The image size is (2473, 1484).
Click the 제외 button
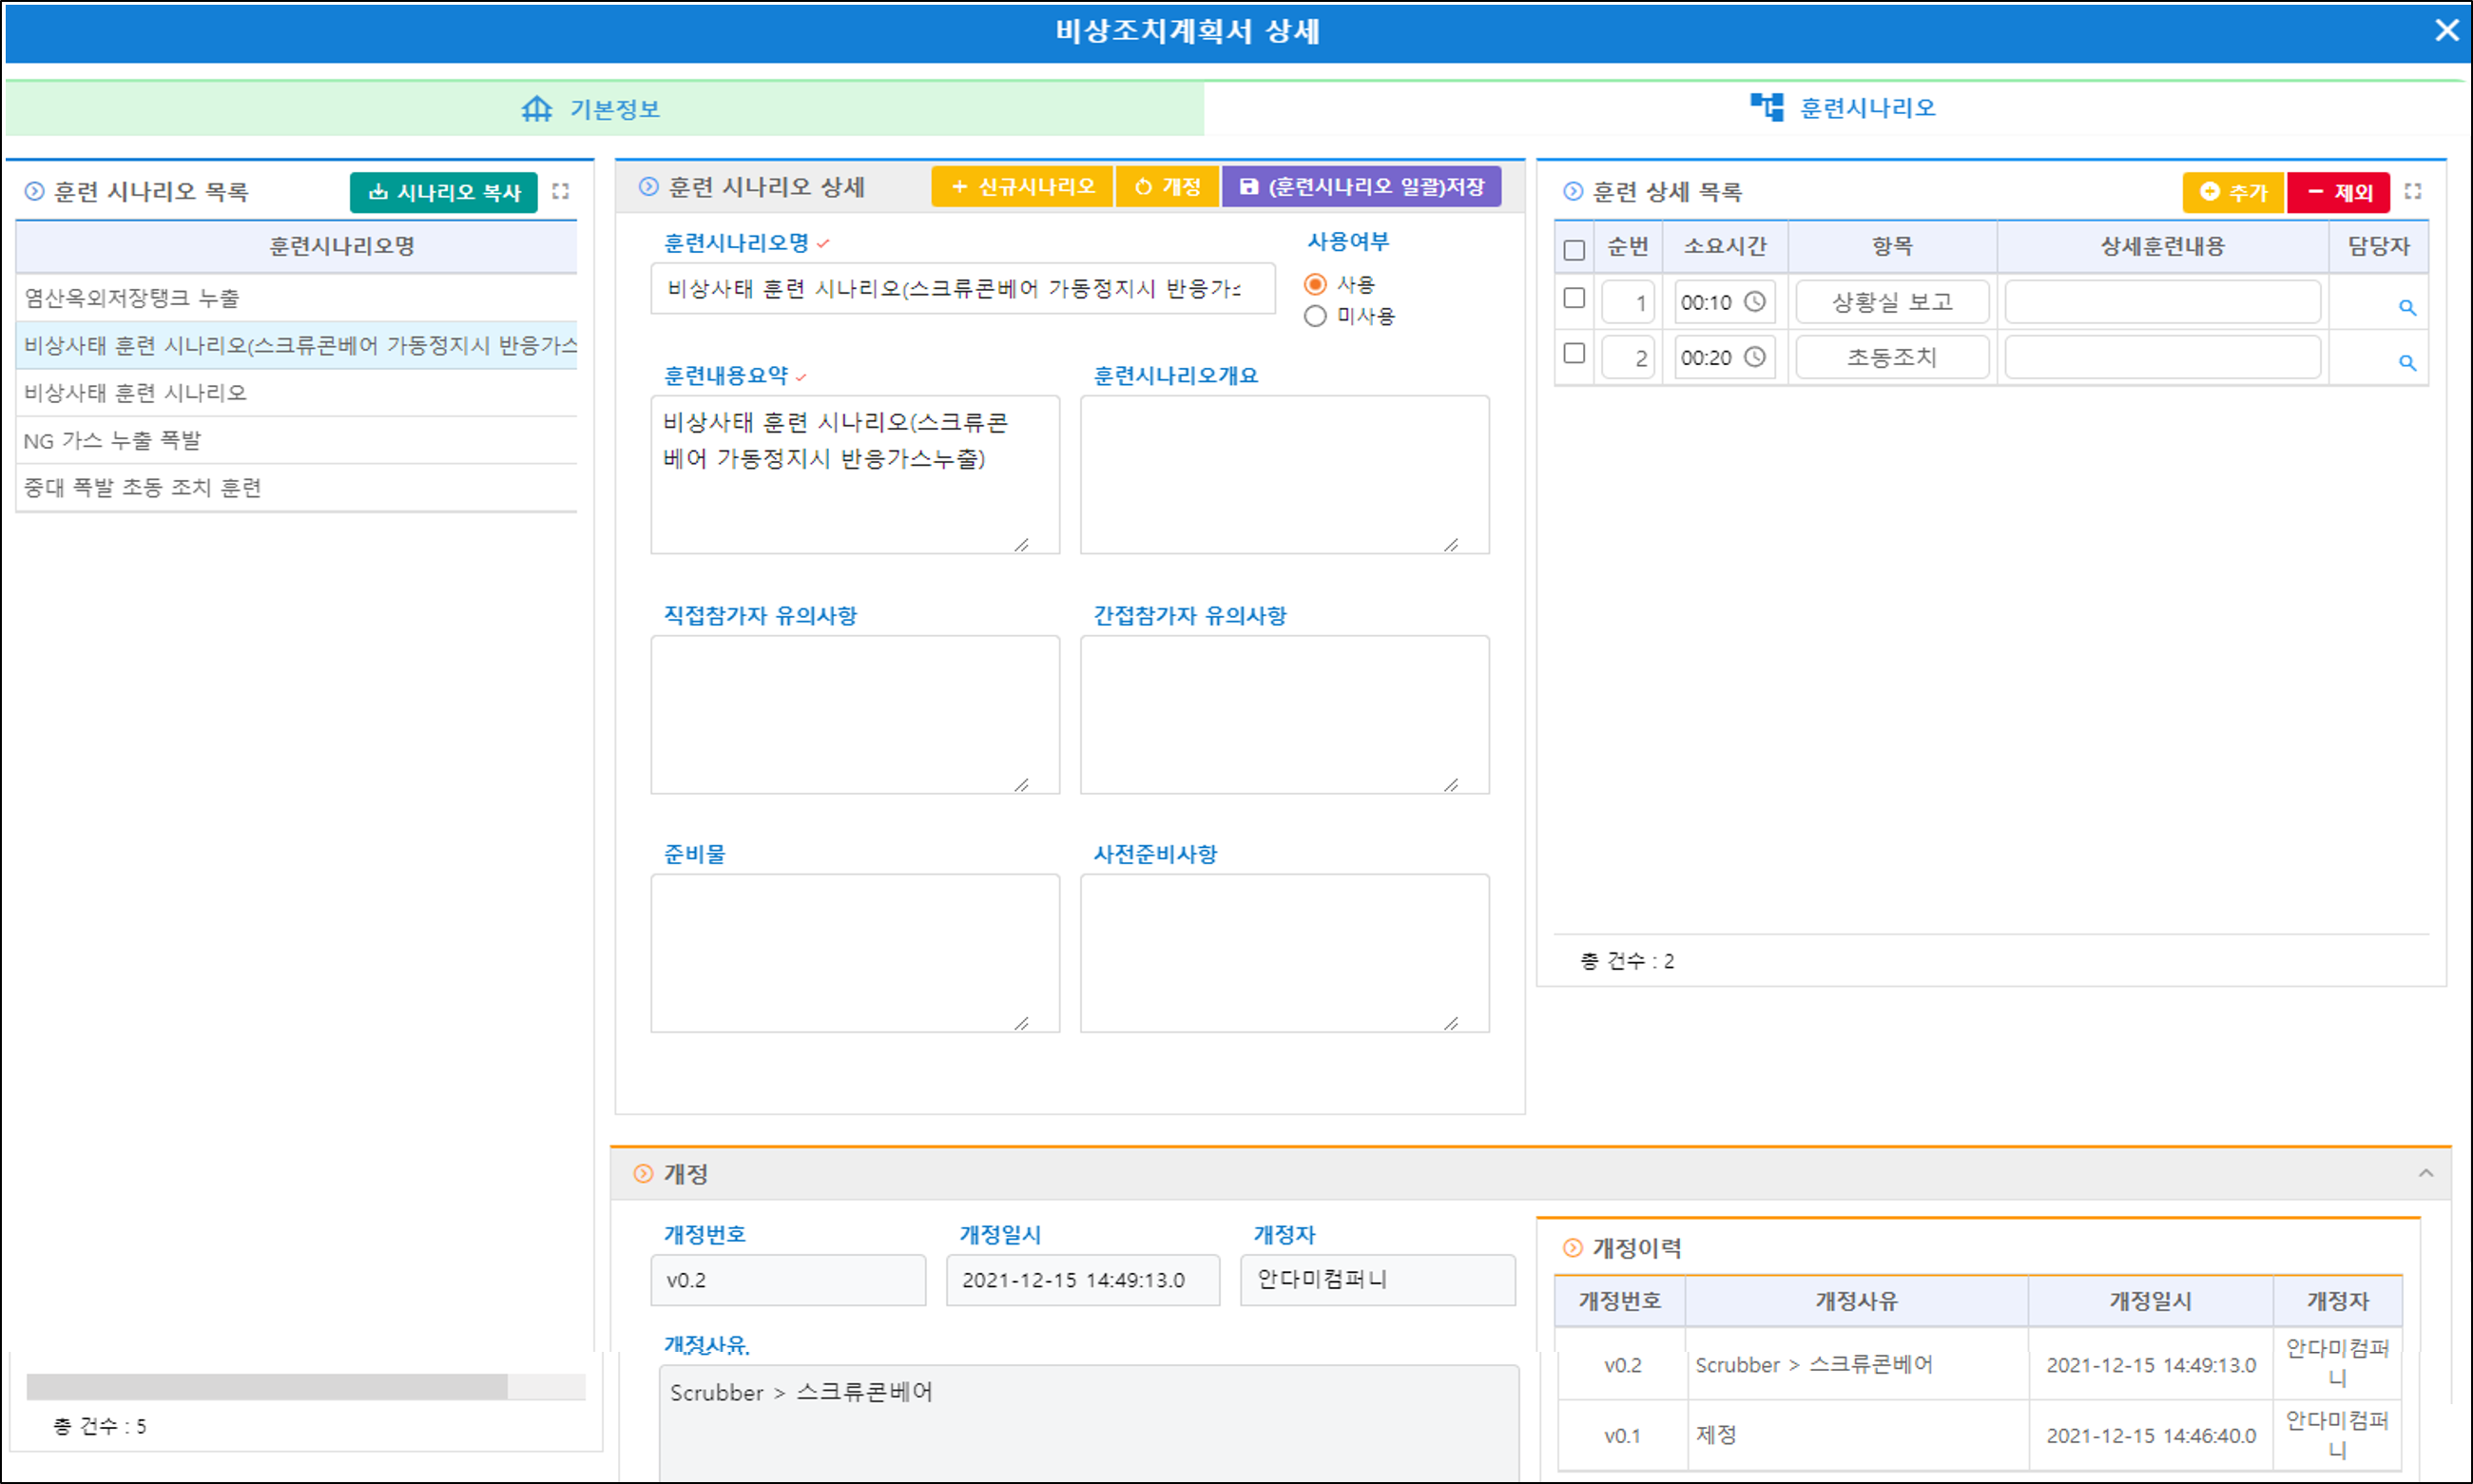click(2338, 192)
